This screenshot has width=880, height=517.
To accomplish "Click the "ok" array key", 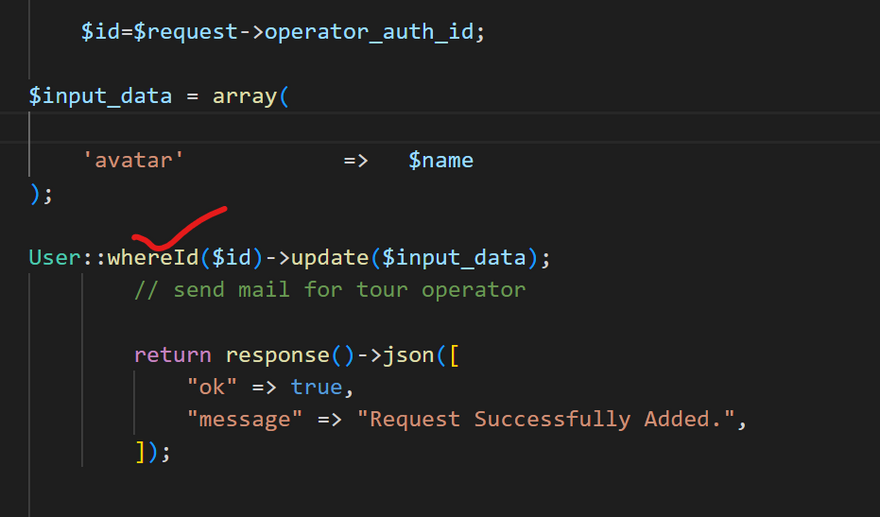I will coord(212,387).
